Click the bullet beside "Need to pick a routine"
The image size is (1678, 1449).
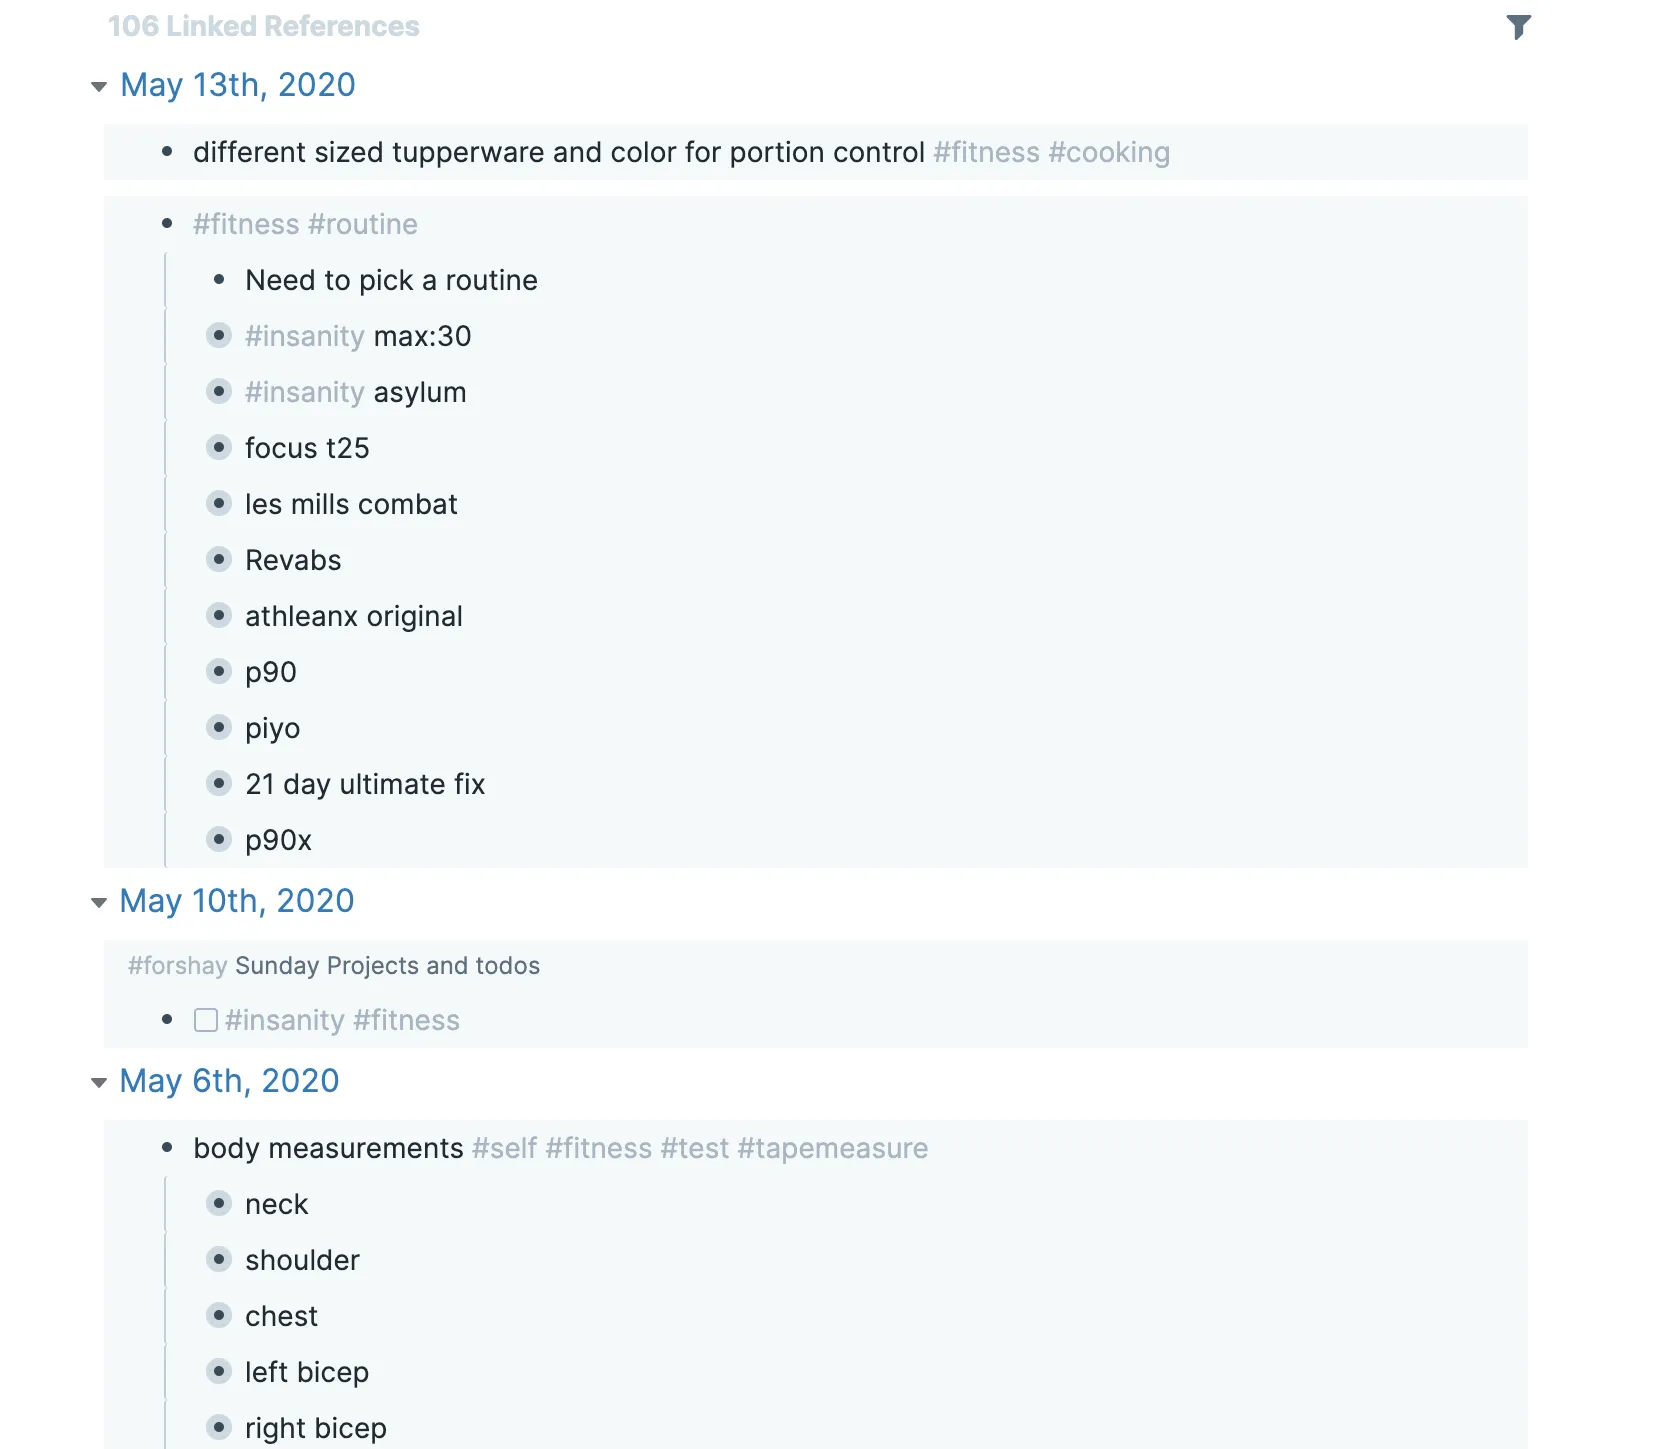pos(219,280)
